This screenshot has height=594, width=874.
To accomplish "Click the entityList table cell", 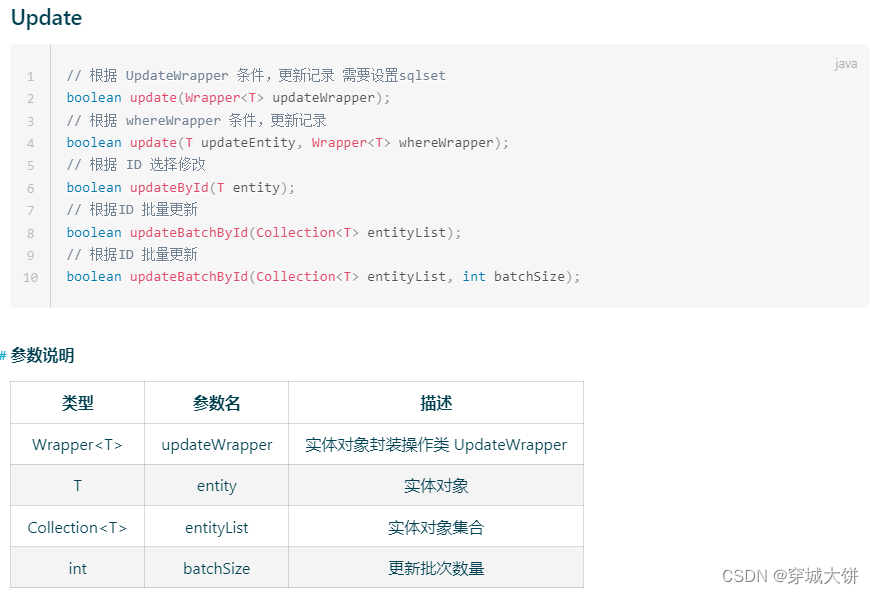I will pos(216,527).
